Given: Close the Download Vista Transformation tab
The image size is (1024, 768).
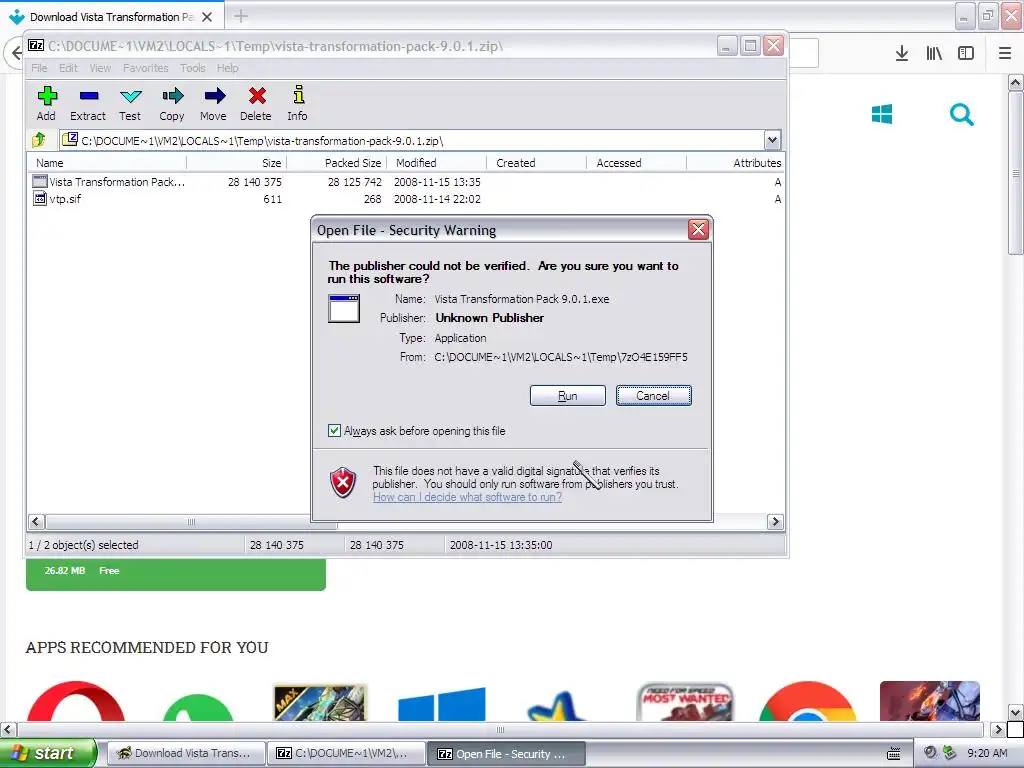Looking at the screenshot, I should 207,17.
